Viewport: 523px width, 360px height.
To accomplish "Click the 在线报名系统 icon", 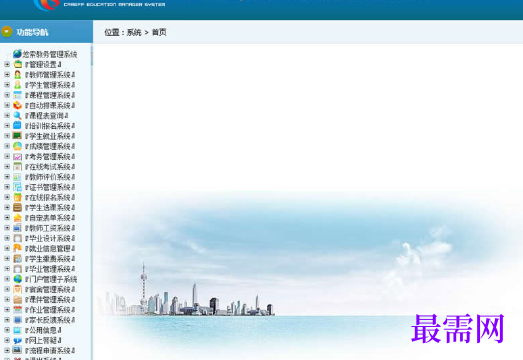I will [x=17, y=197].
